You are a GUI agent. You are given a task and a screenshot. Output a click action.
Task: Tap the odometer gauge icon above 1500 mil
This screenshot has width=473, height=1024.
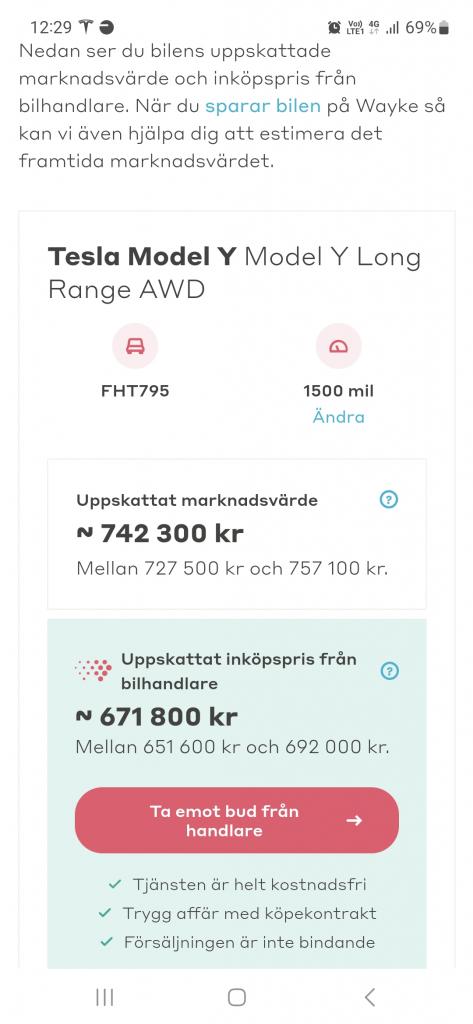pyautogui.click(x=338, y=346)
